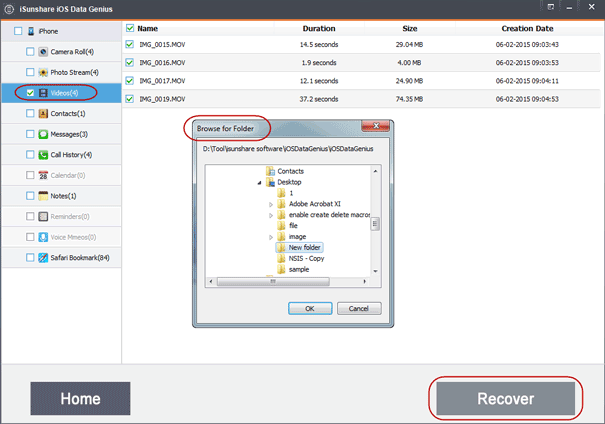This screenshot has width=605, height=424.
Task: Toggle the Videos category checkbox
Action: tap(30, 93)
